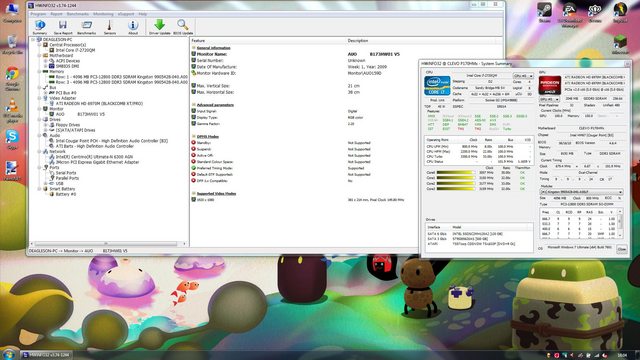Open the VLC media player desktop icon

coord(12,106)
